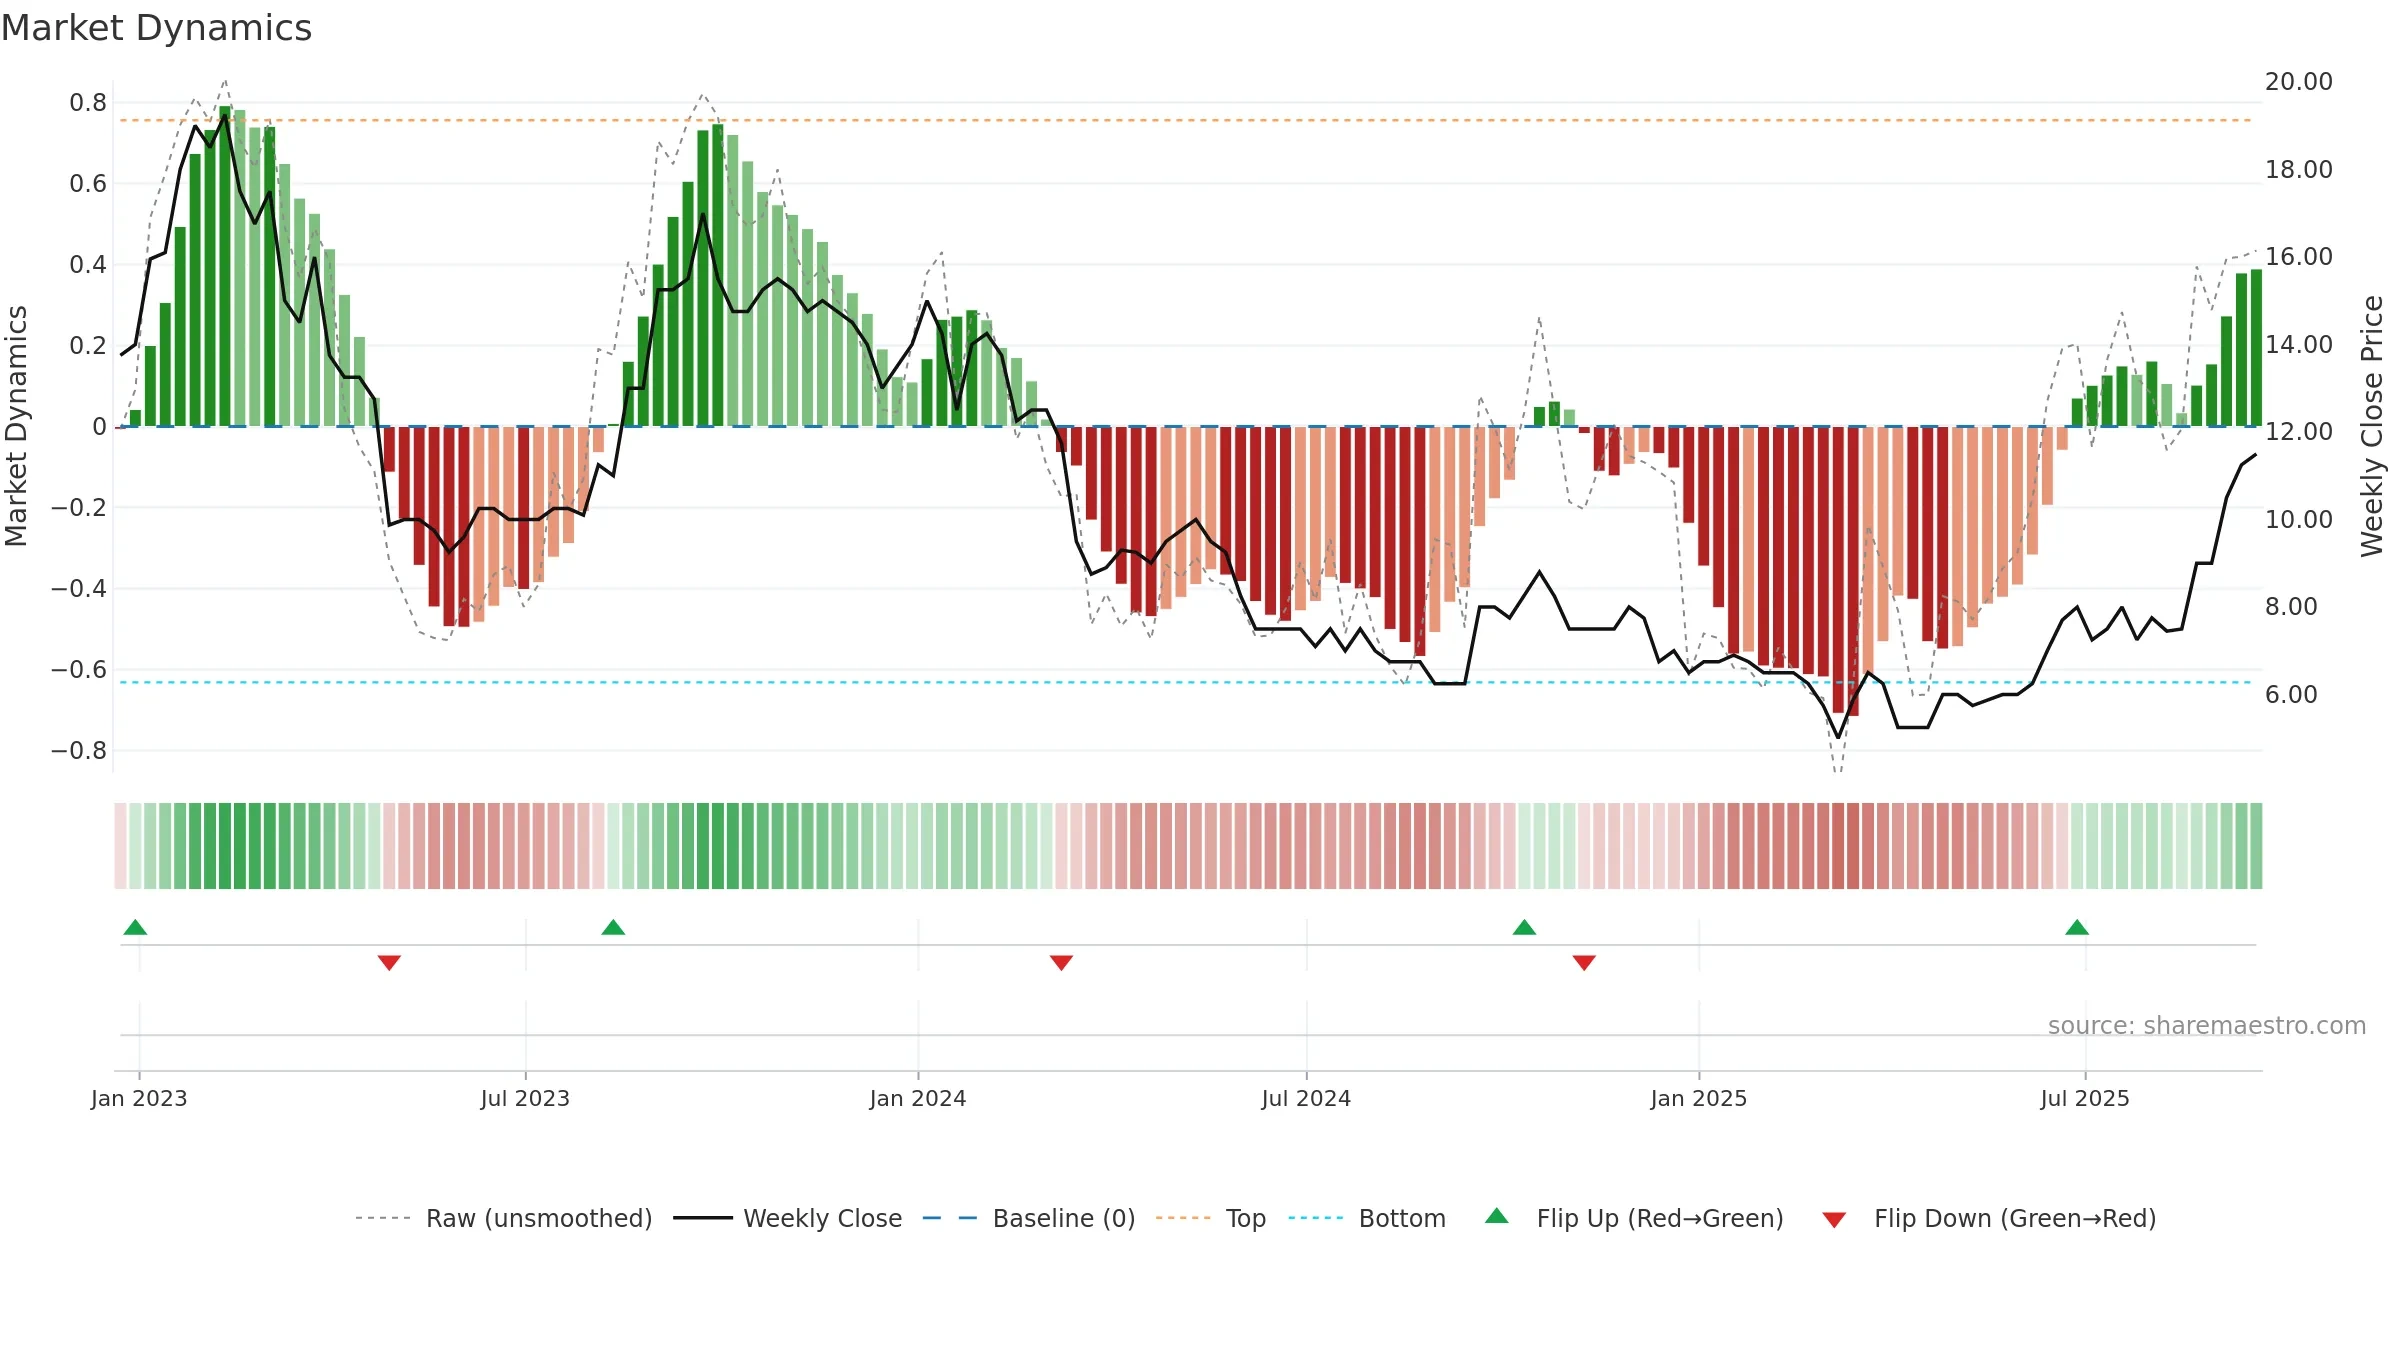Toggle the Flip Down (Green→Red) legend entry
This screenshot has height=1350, width=2400.
(x=1989, y=1218)
